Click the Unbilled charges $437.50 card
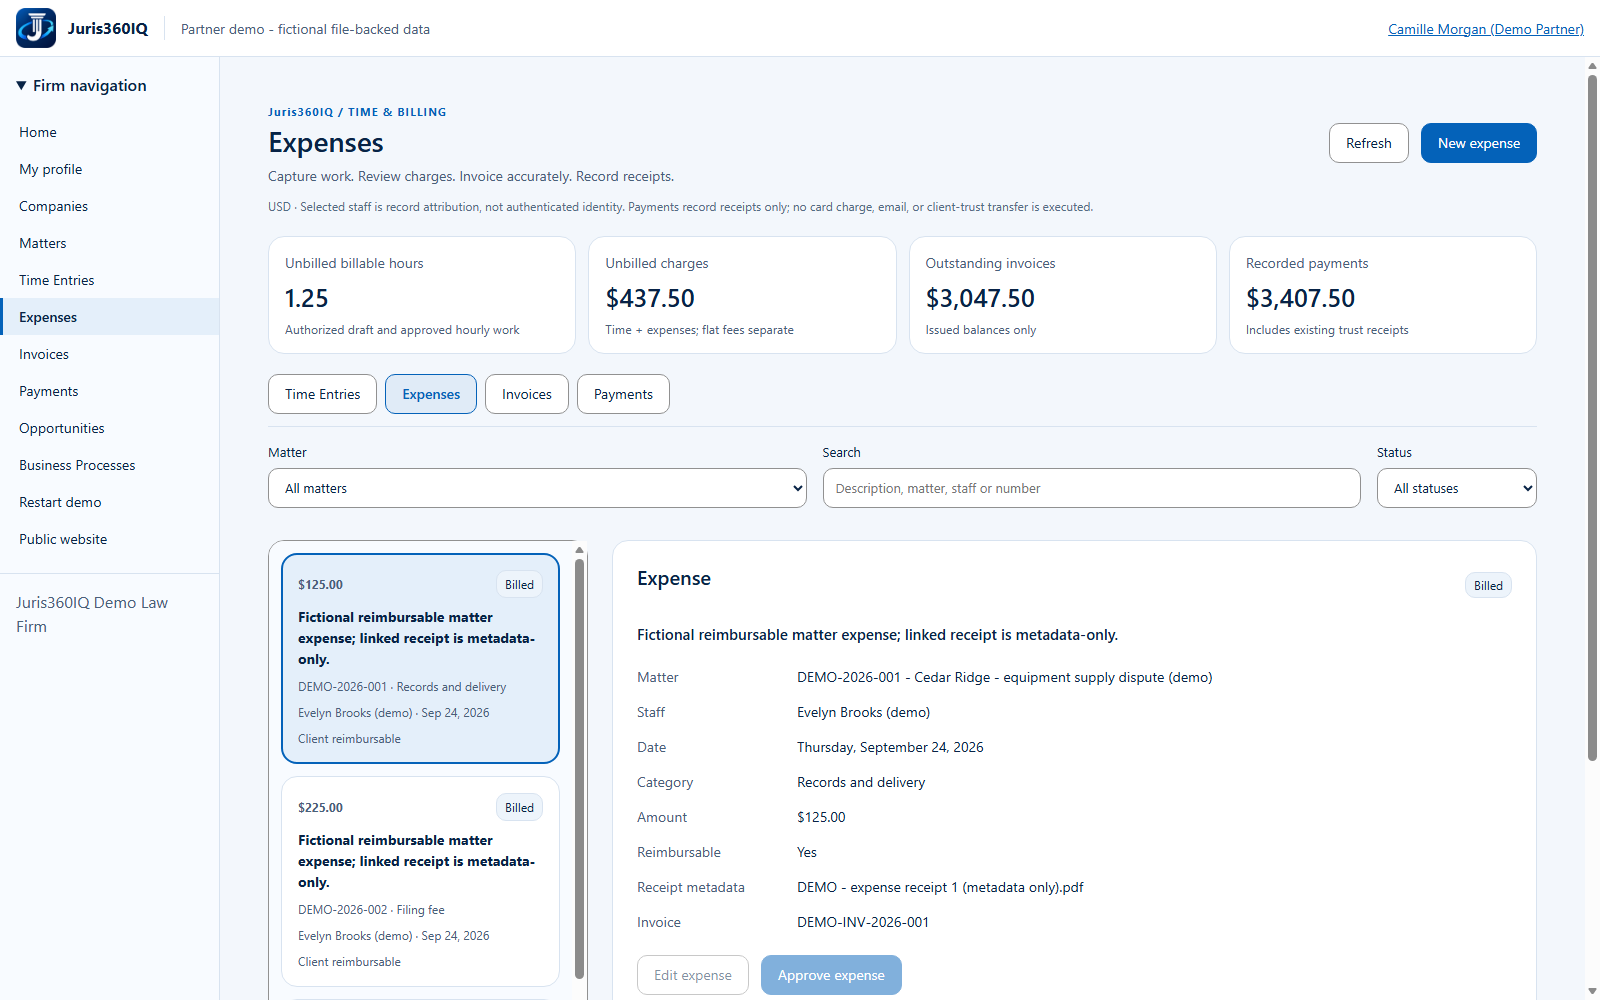The image size is (1600, 1000). point(742,295)
